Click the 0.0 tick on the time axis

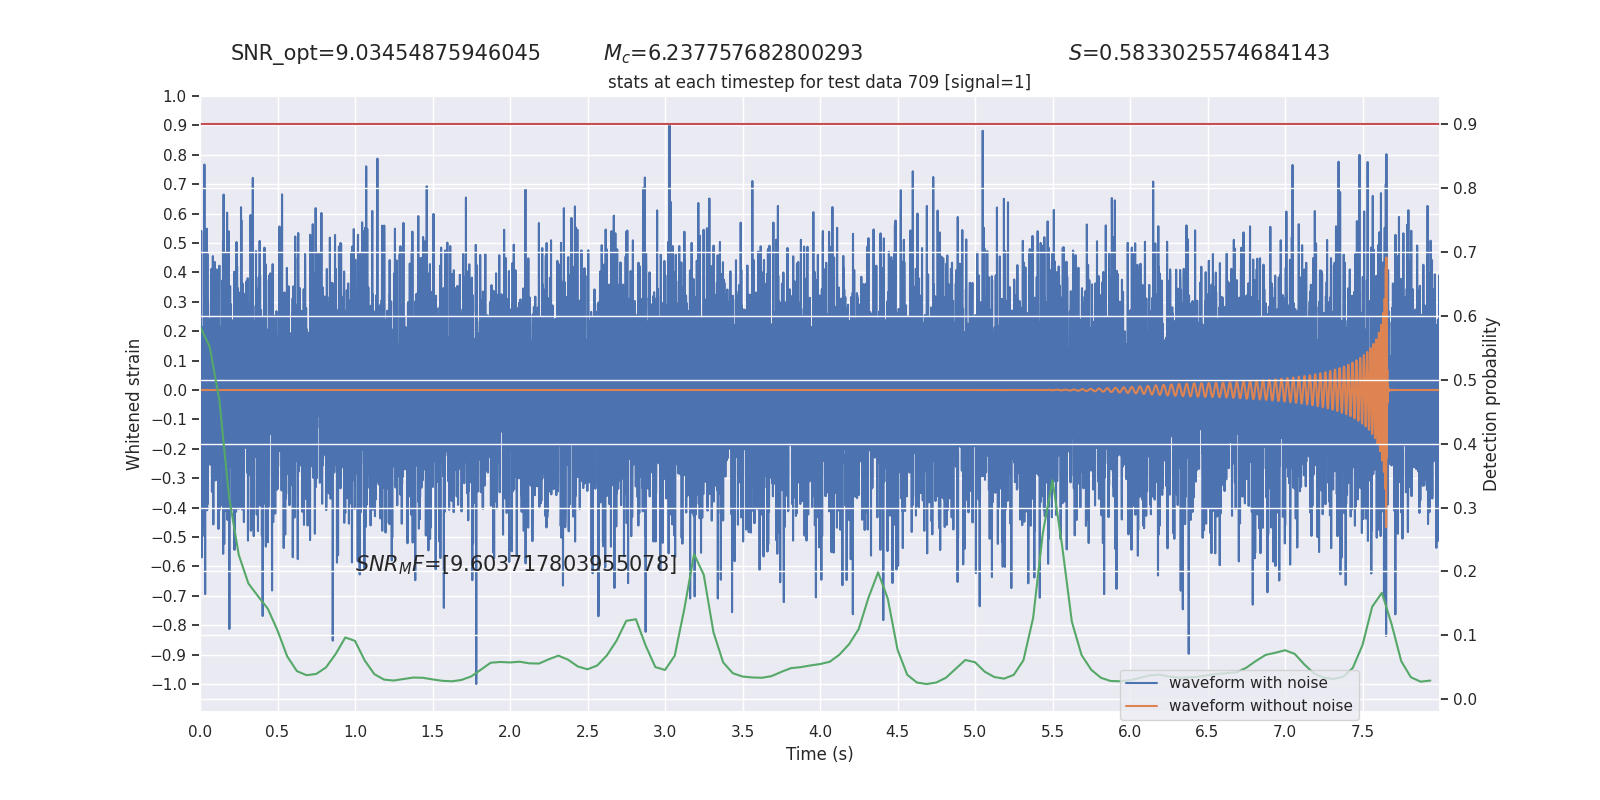(x=200, y=731)
